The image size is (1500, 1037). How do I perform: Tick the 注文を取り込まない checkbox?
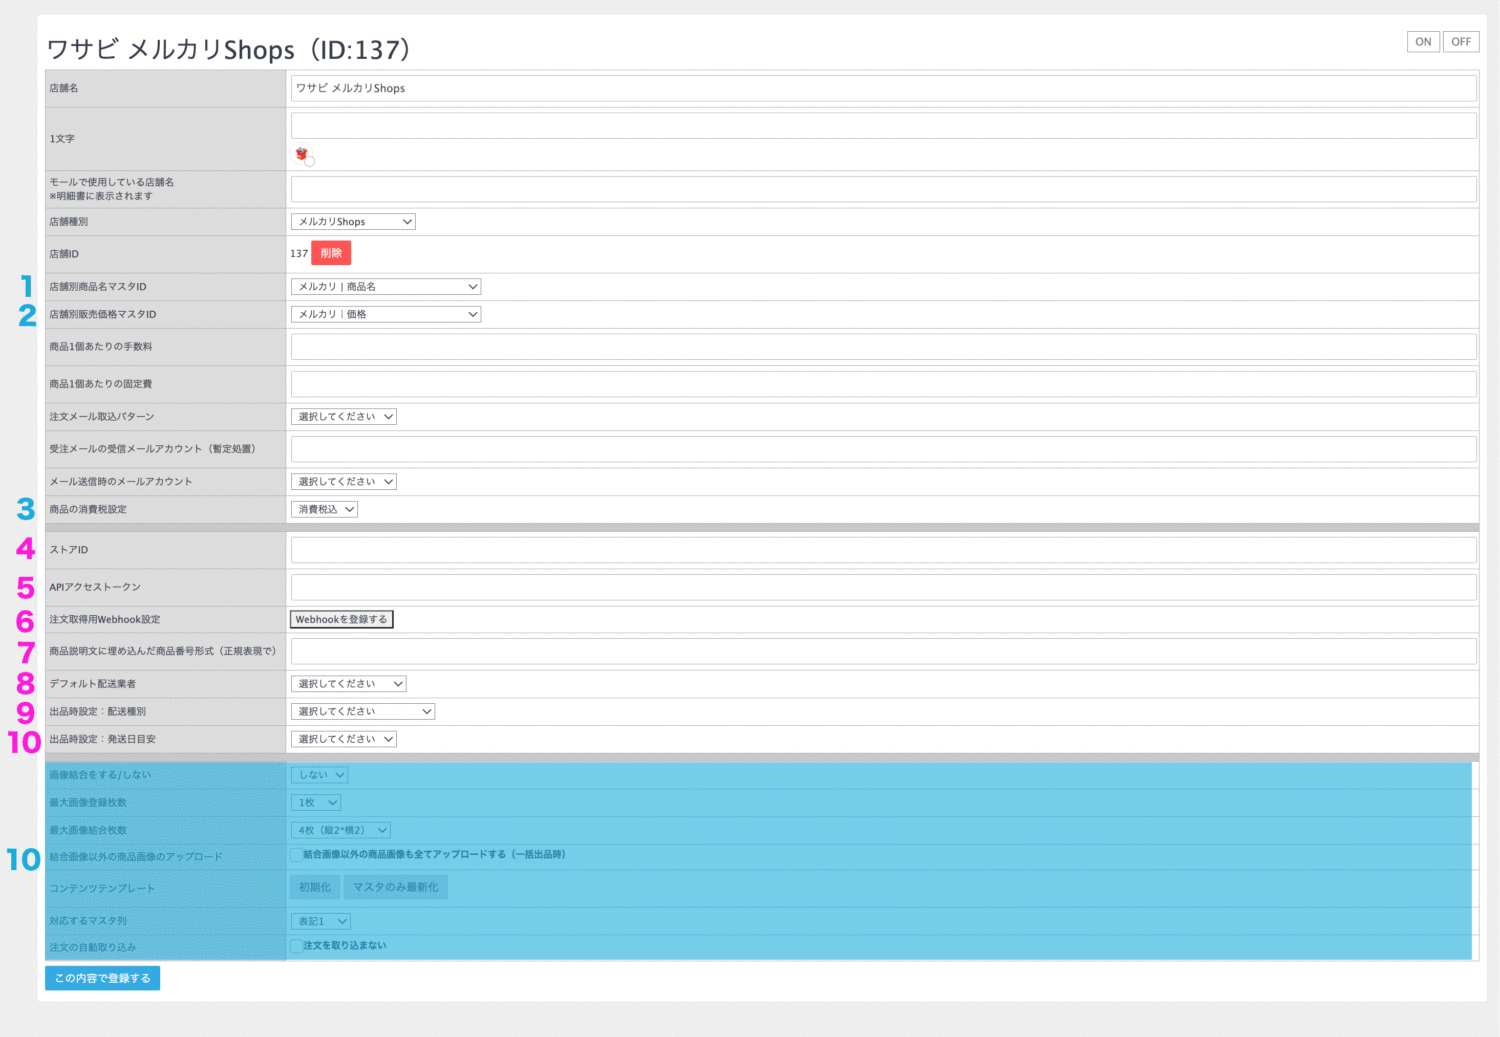(297, 946)
